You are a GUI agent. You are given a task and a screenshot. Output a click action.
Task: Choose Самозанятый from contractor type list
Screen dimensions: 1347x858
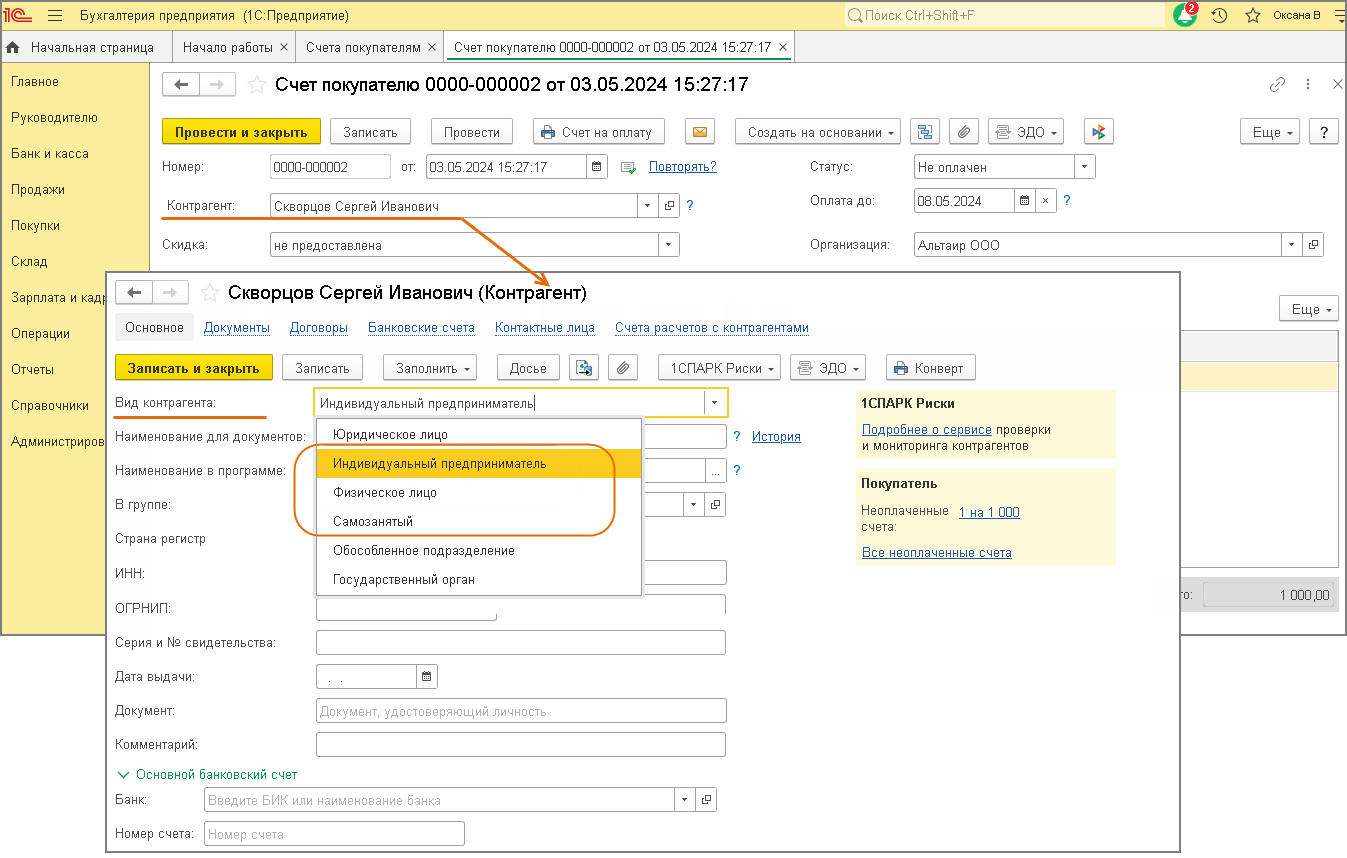372,521
